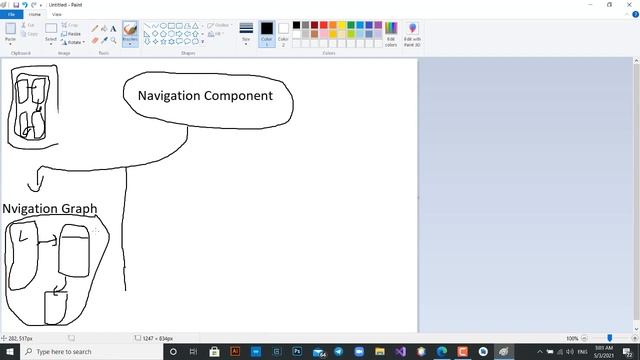The height and width of the screenshot is (360, 640).
Task: Select Color 1 foreground box
Action: click(267, 34)
